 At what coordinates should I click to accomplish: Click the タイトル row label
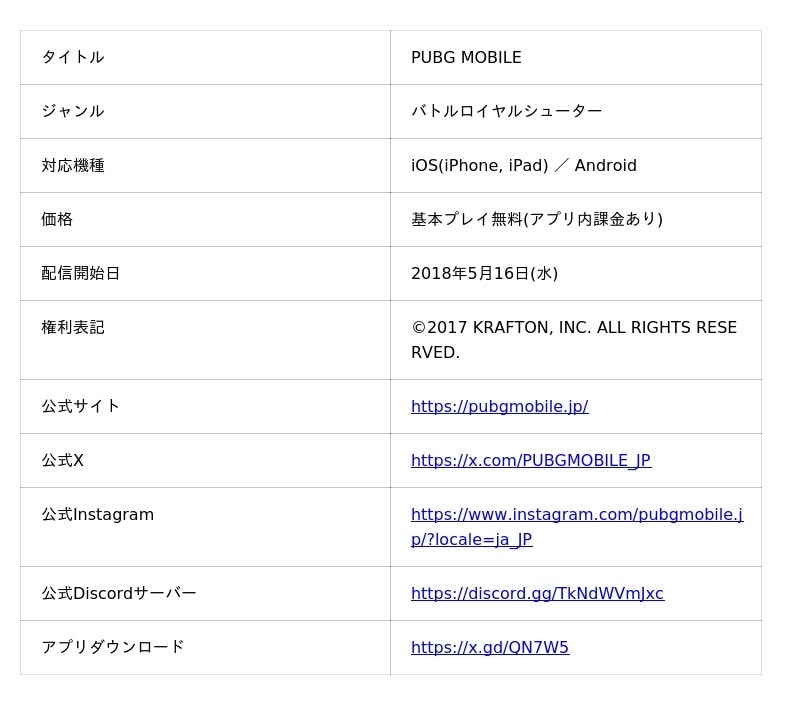[x=72, y=58]
